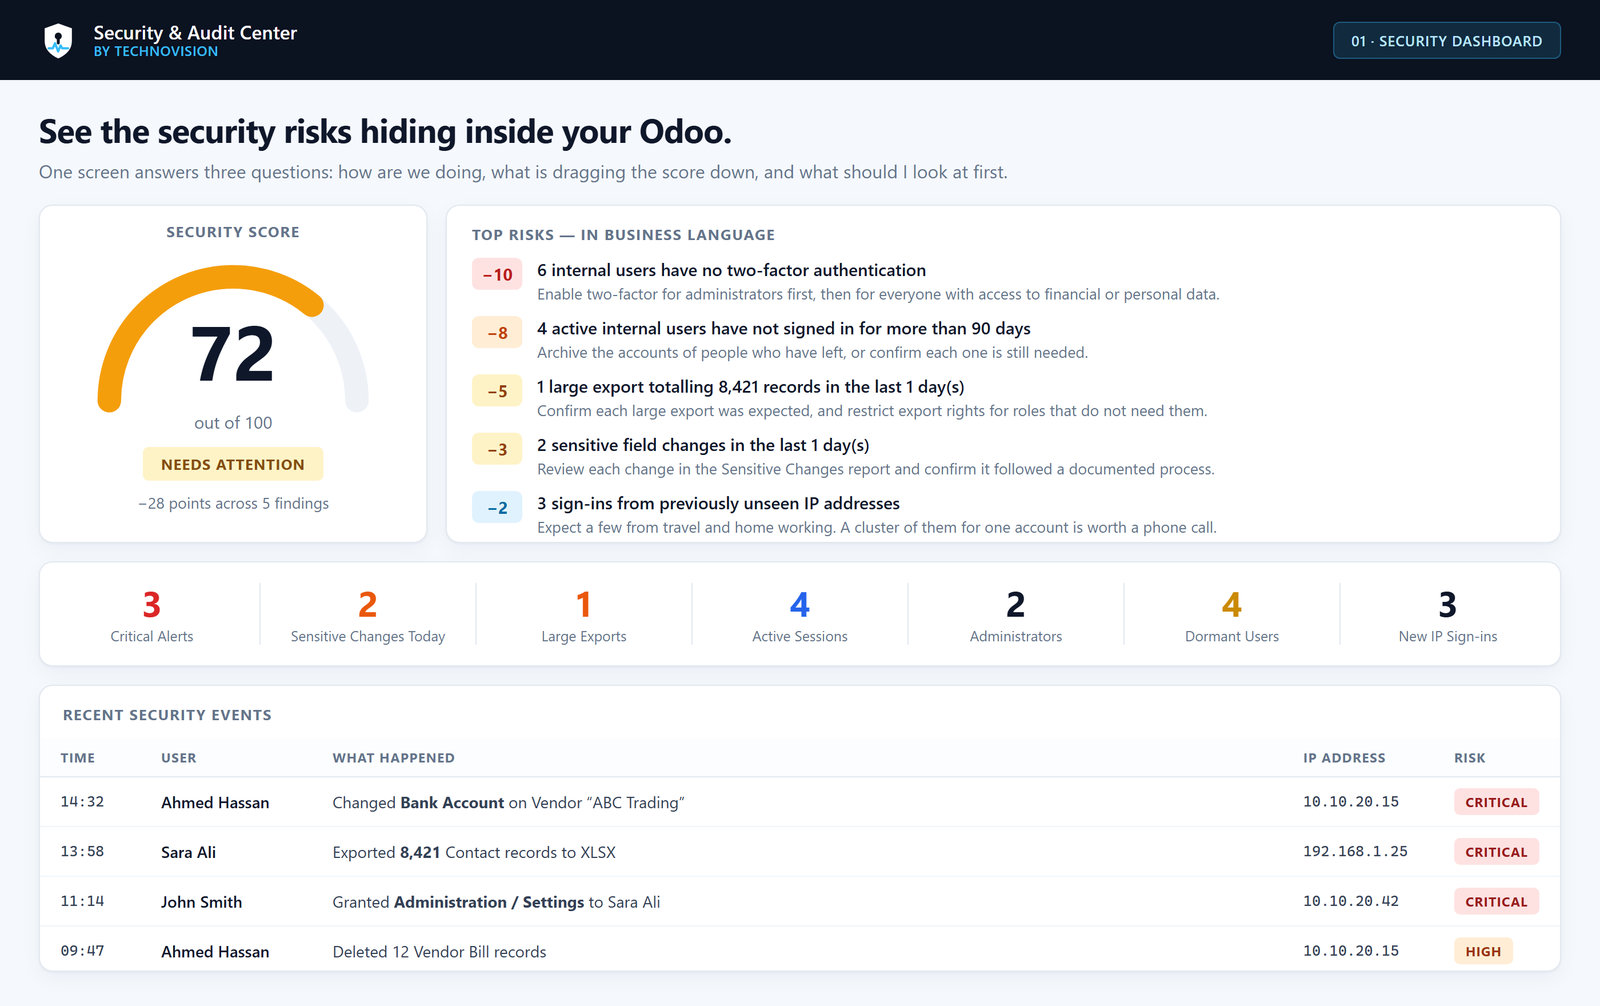1600x1006 pixels.
Task: Open '3 sign-ins from previously unseen IP addresses'
Action: coord(718,503)
